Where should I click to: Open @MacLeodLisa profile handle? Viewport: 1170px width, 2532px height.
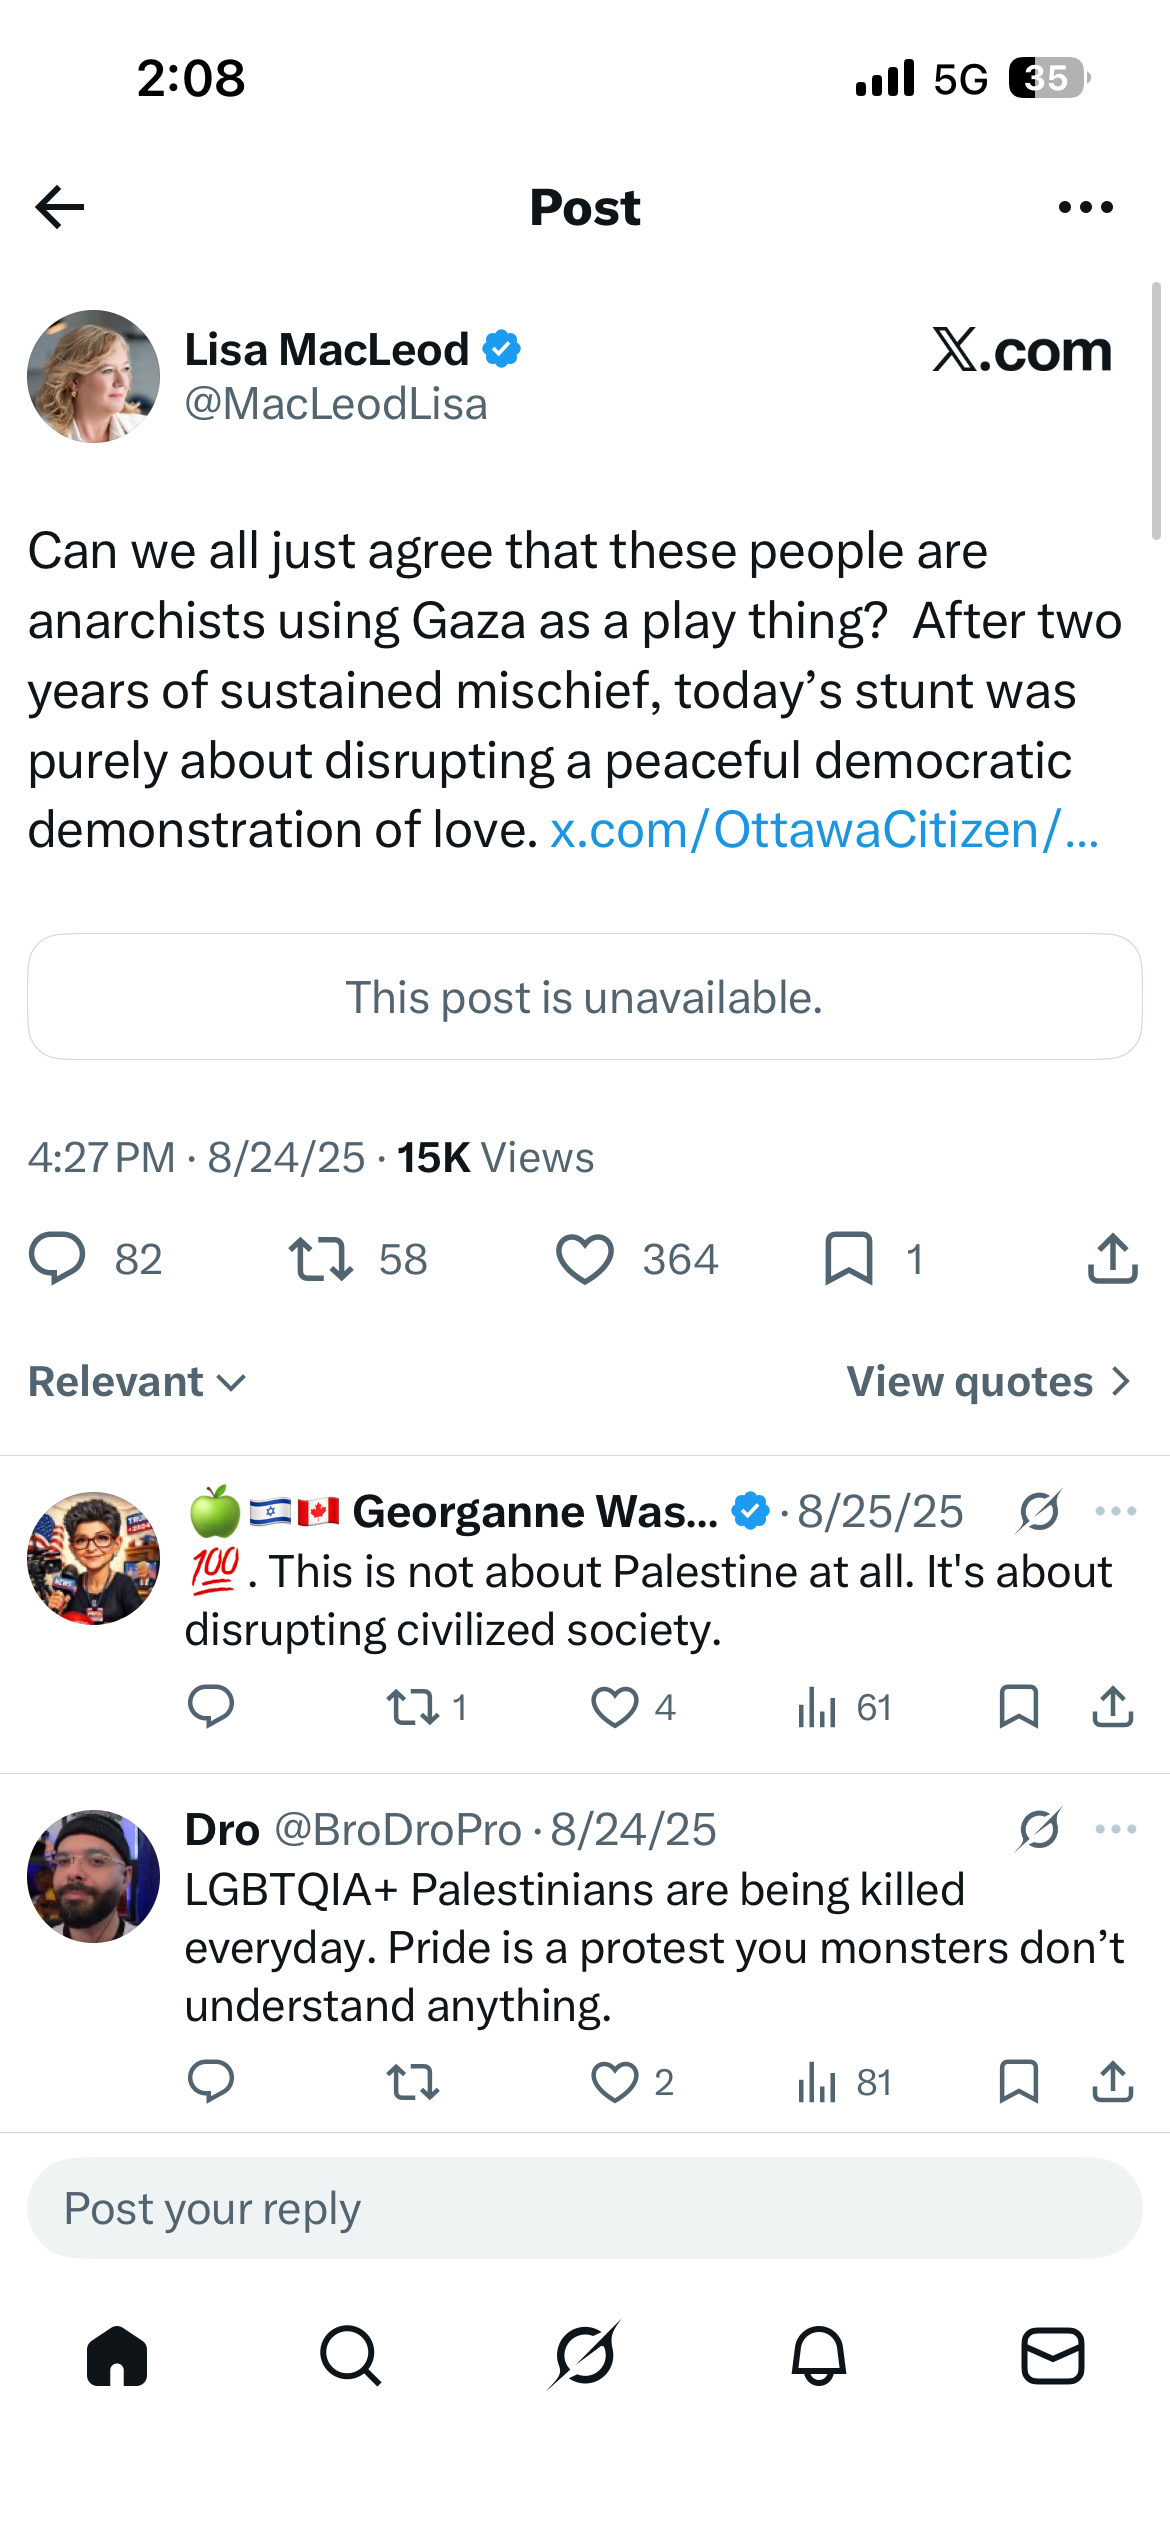coord(336,404)
